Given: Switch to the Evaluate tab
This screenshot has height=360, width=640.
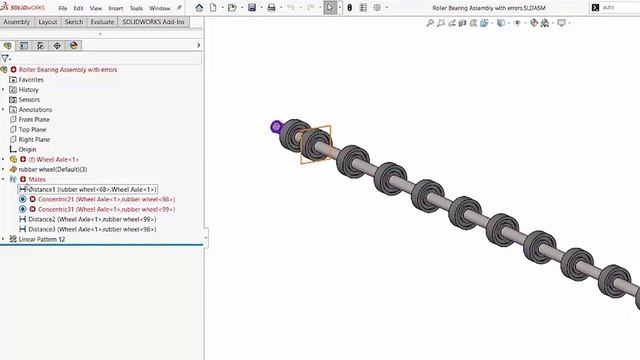Looking at the screenshot, I should coord(102,22).
